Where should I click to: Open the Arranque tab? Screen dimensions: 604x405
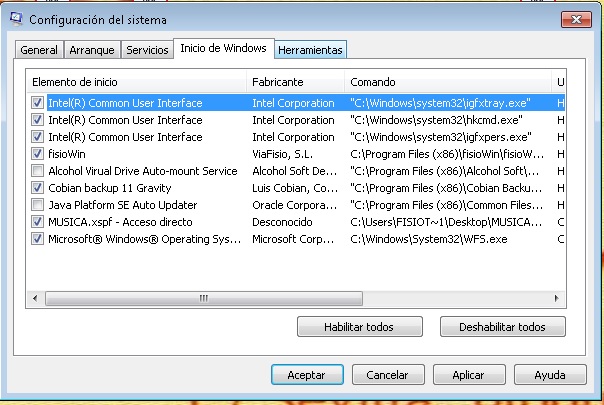(x=92, y=50)
